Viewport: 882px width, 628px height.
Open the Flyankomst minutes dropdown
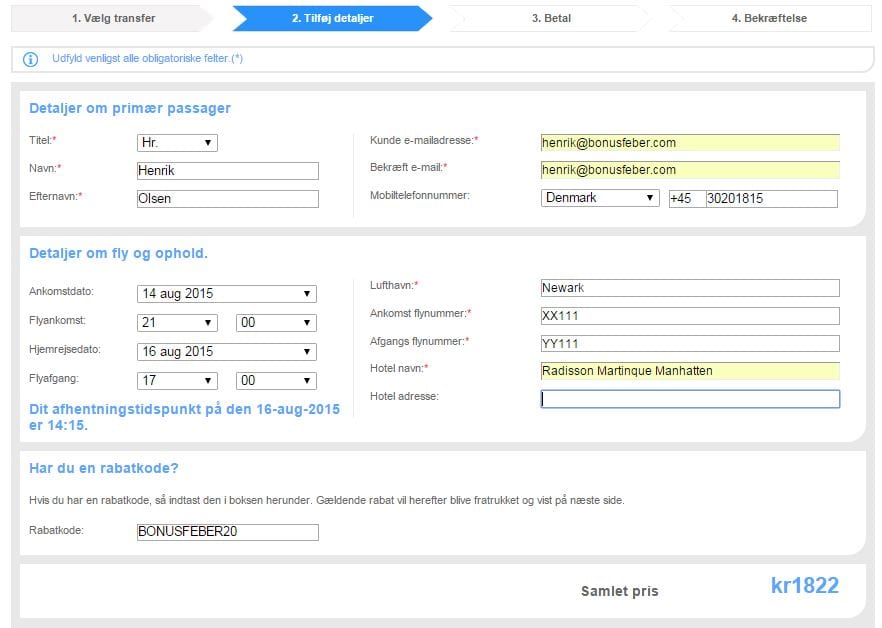pyautogui.click(x=276, y=323)
